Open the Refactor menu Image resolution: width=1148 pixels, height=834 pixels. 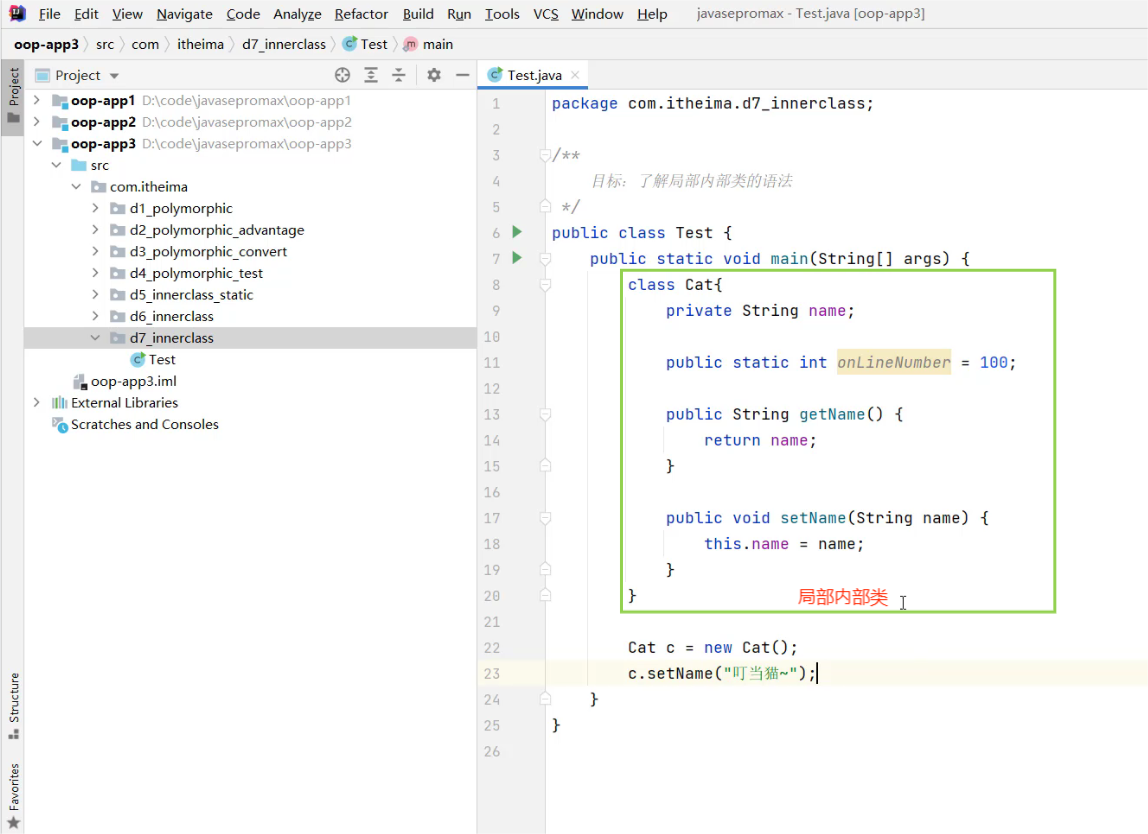tap(361, 14)
